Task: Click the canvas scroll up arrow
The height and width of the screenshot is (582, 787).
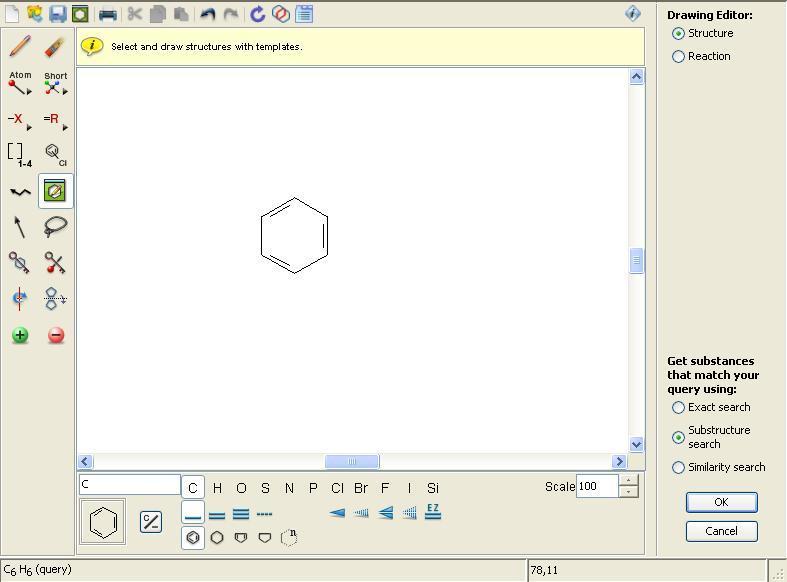Action: (x=636, y=77)
